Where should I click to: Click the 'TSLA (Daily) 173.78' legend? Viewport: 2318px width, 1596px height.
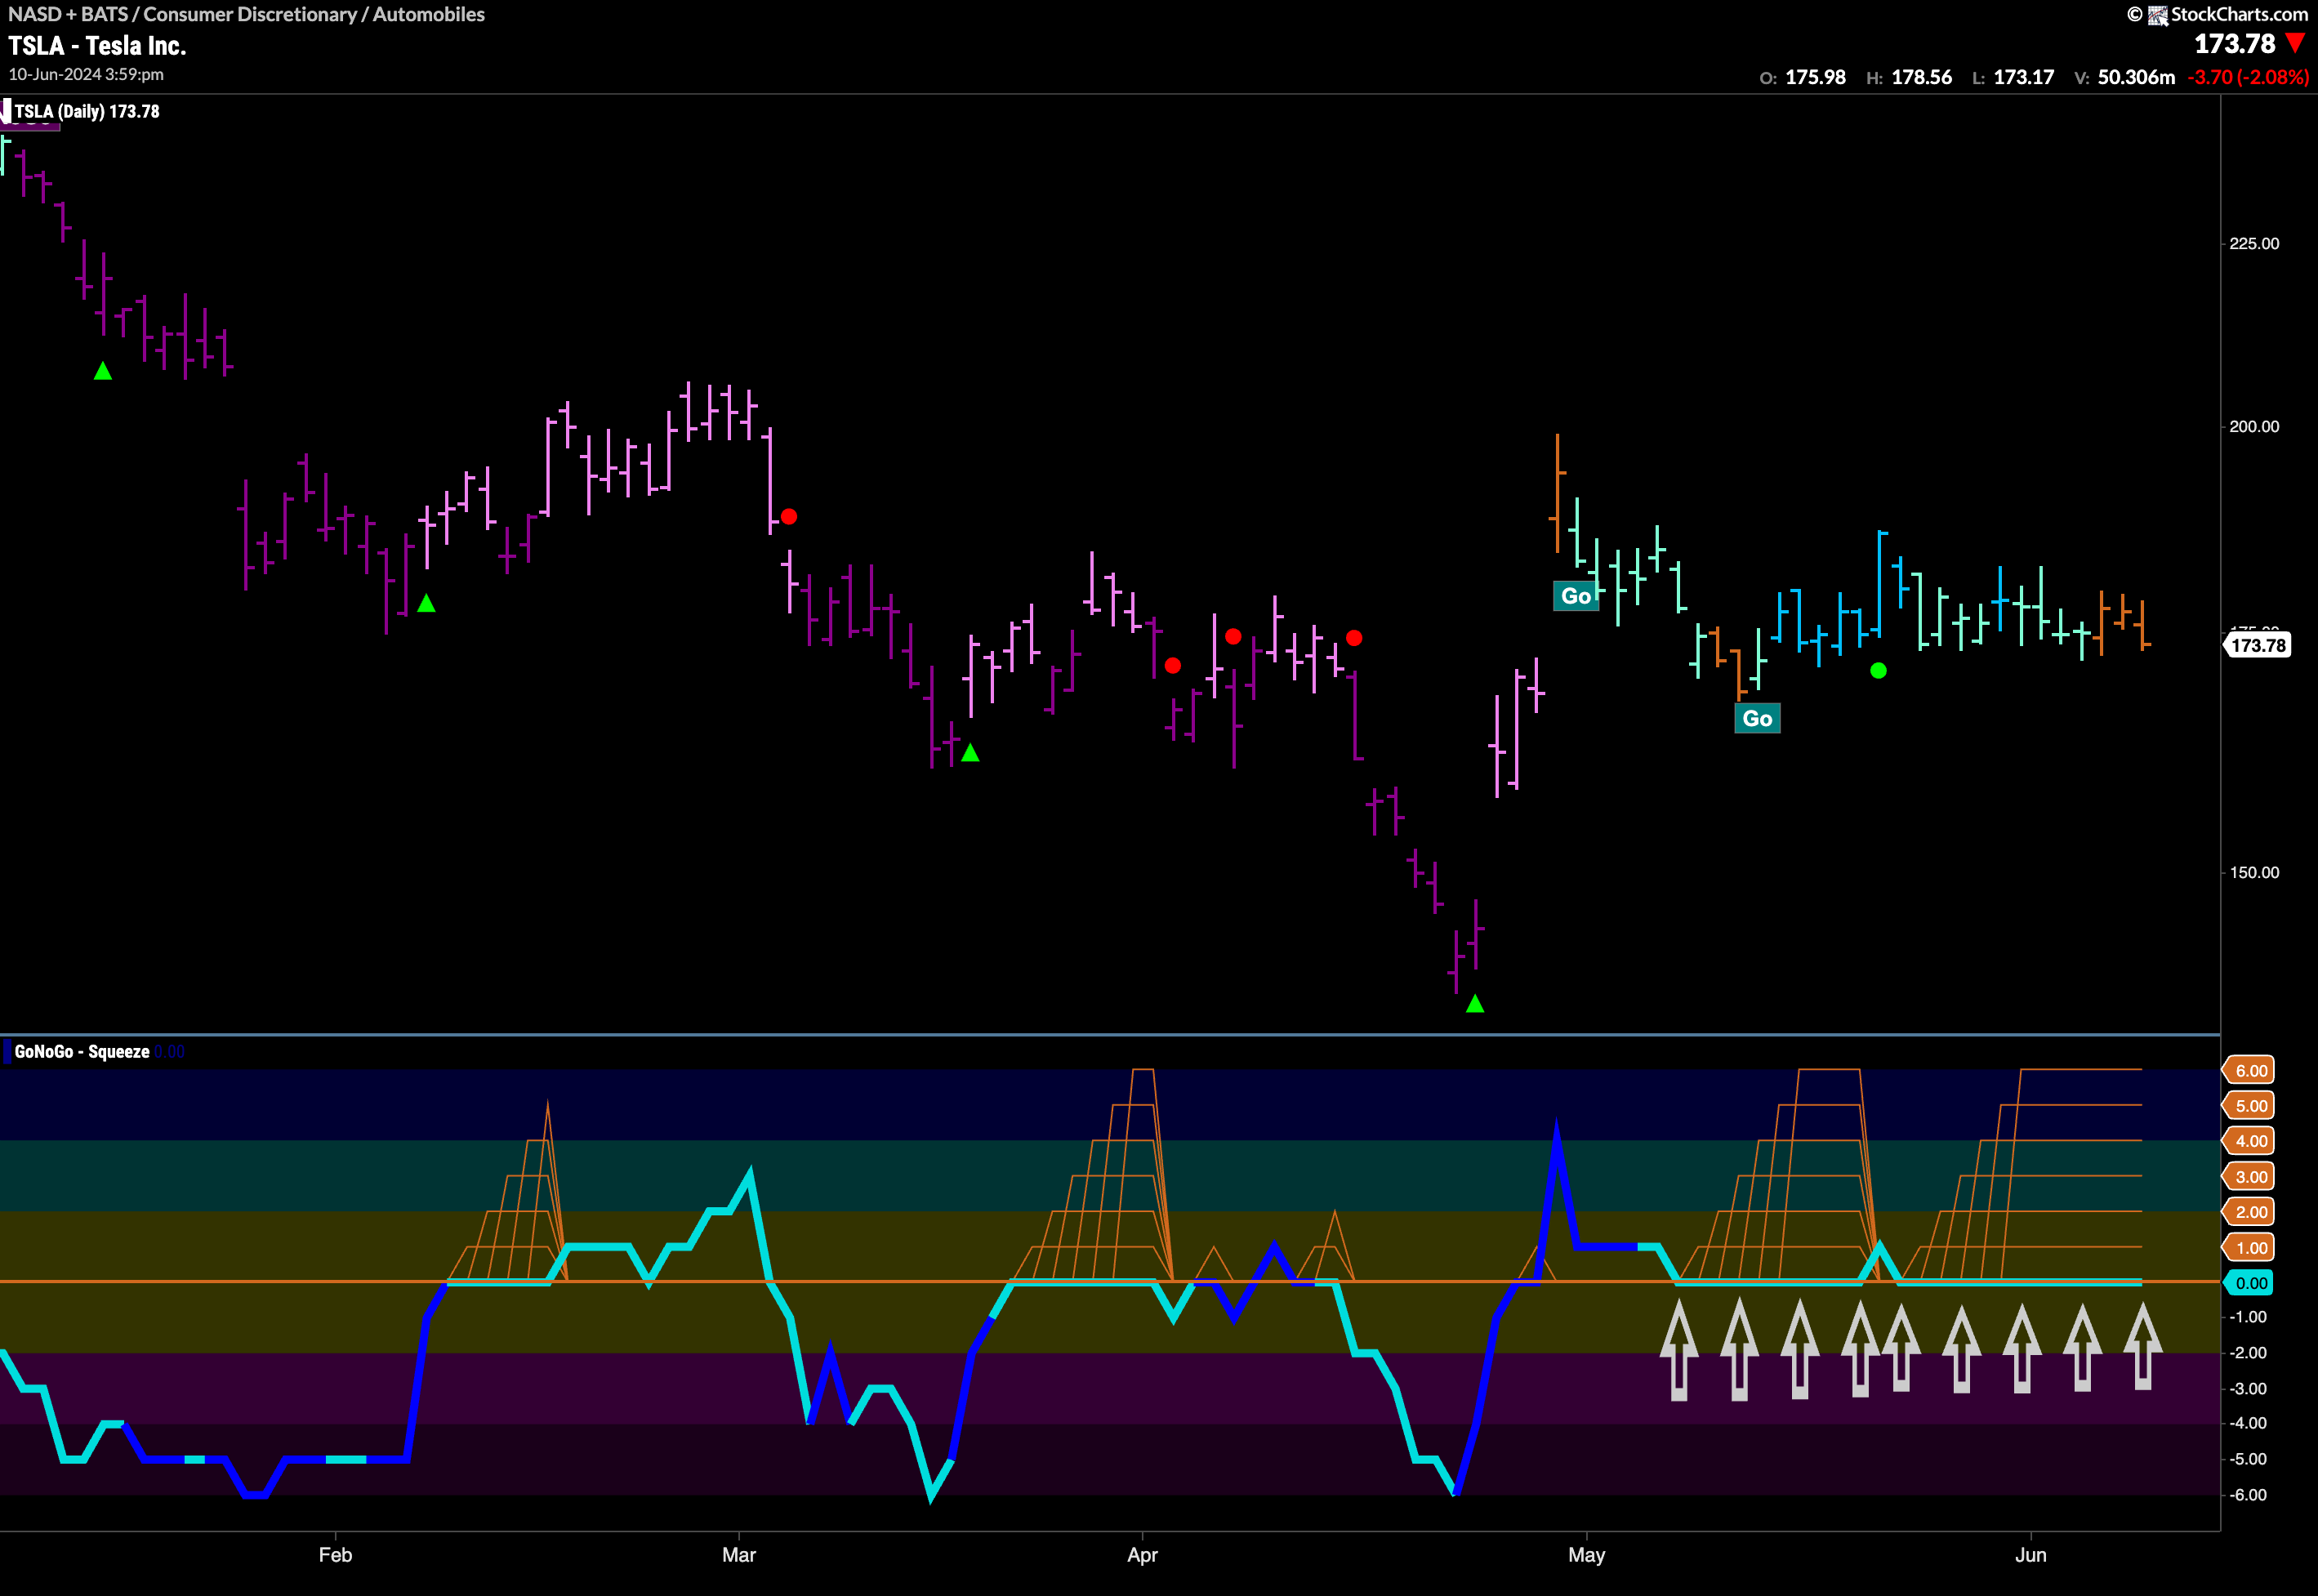tap(87, 112)
